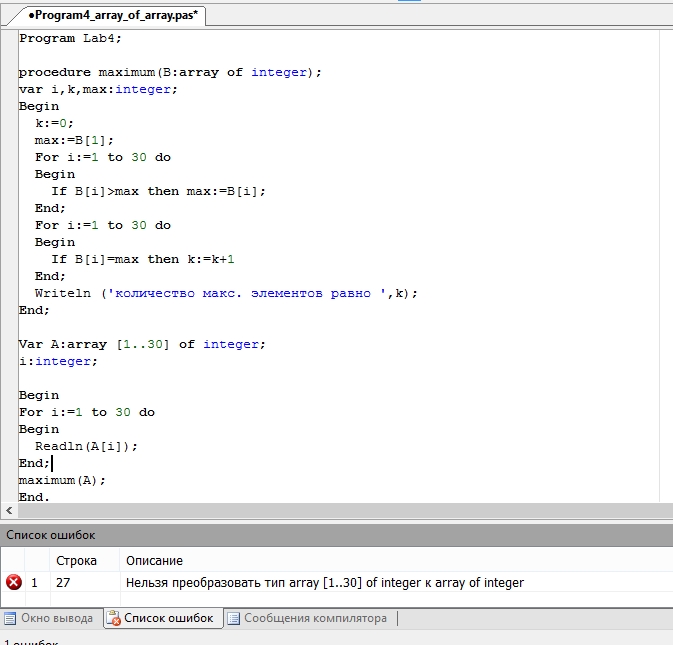This screenshot has width=673, height=645.
Task: Open the Список ошибок bottom tab
Action: pos(163,618)
